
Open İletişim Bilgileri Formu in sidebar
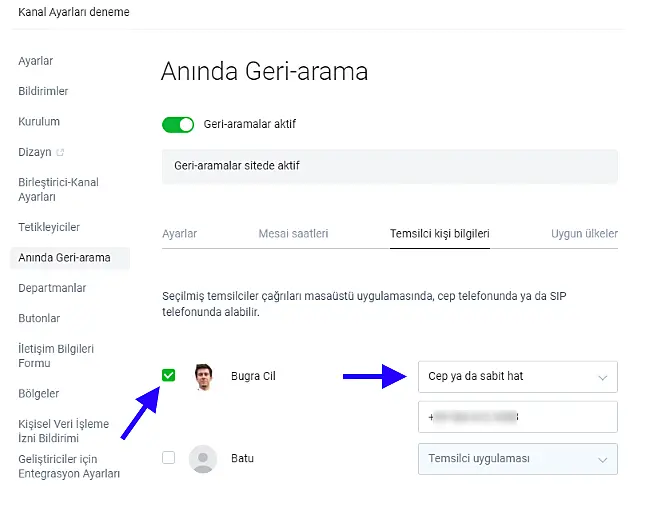[x=56, y=356]
